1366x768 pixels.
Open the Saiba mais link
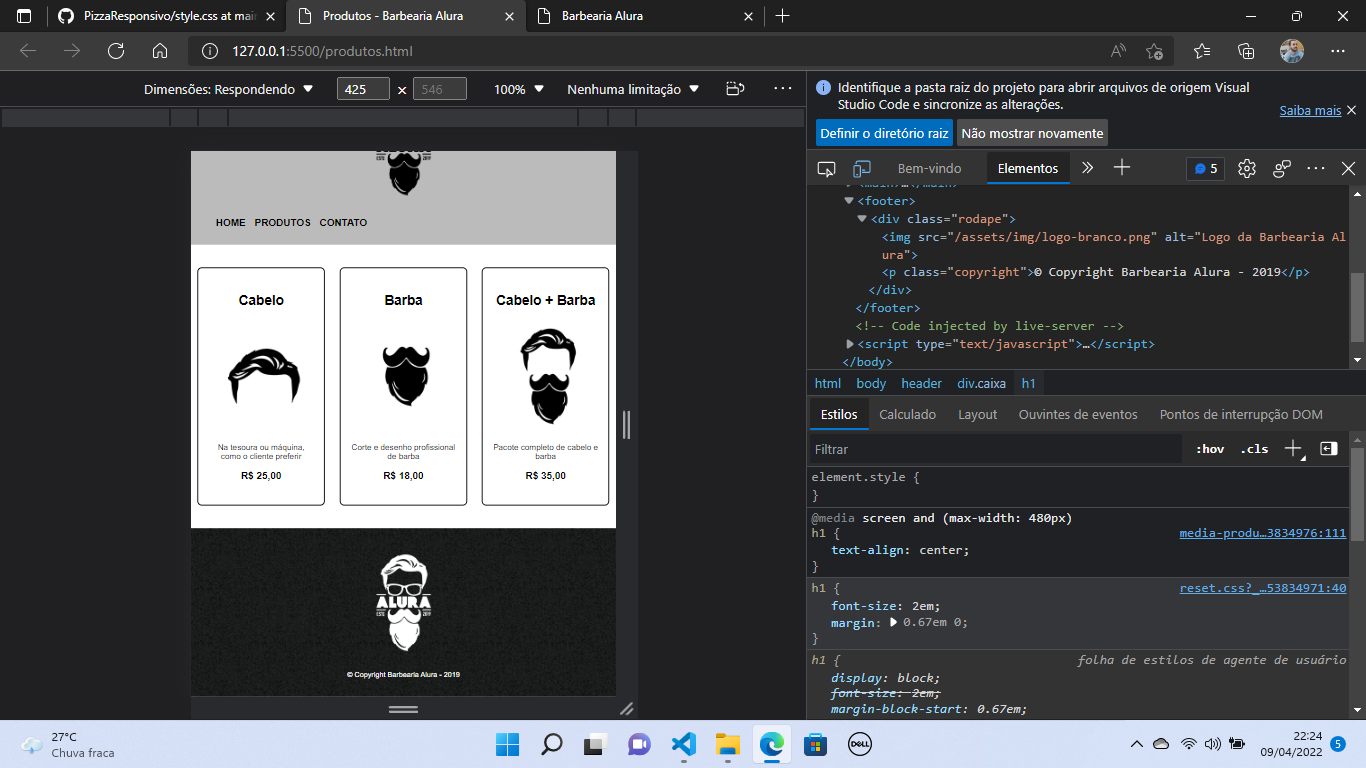pyautogui.click(x=1310, y=110)
